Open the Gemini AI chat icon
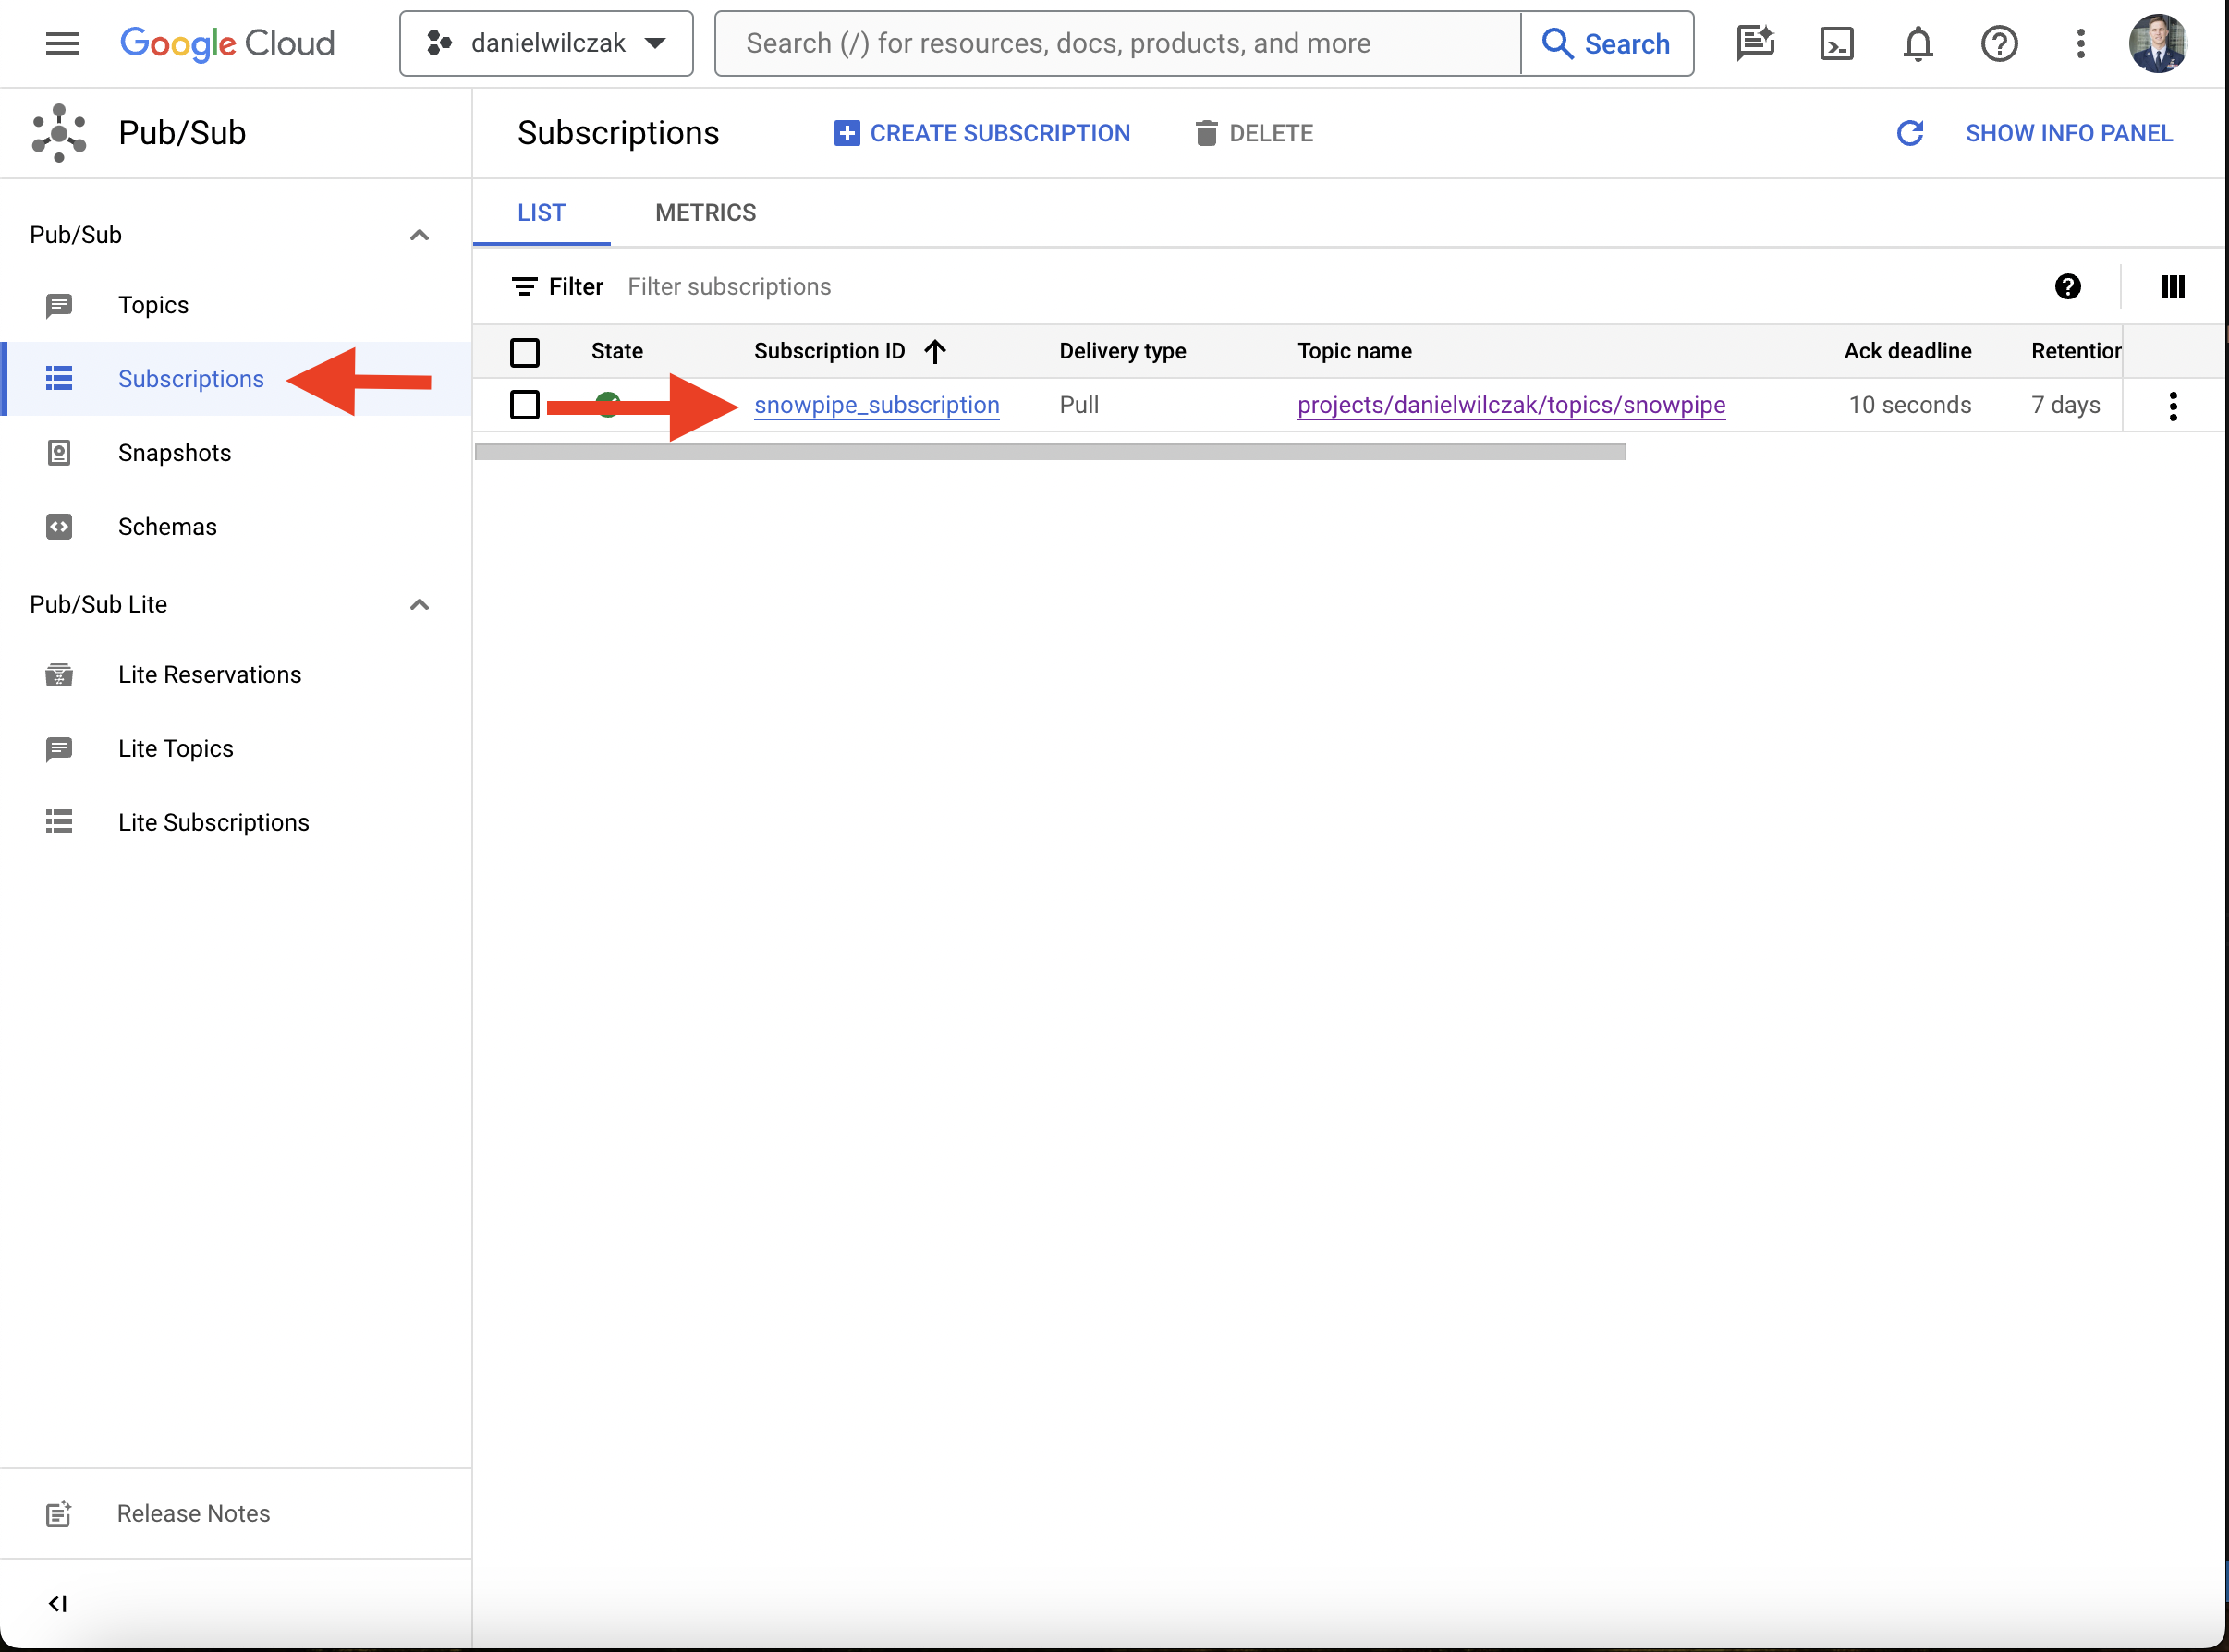This screenshot has width=2229, height=1652. tap(1755, 44)
